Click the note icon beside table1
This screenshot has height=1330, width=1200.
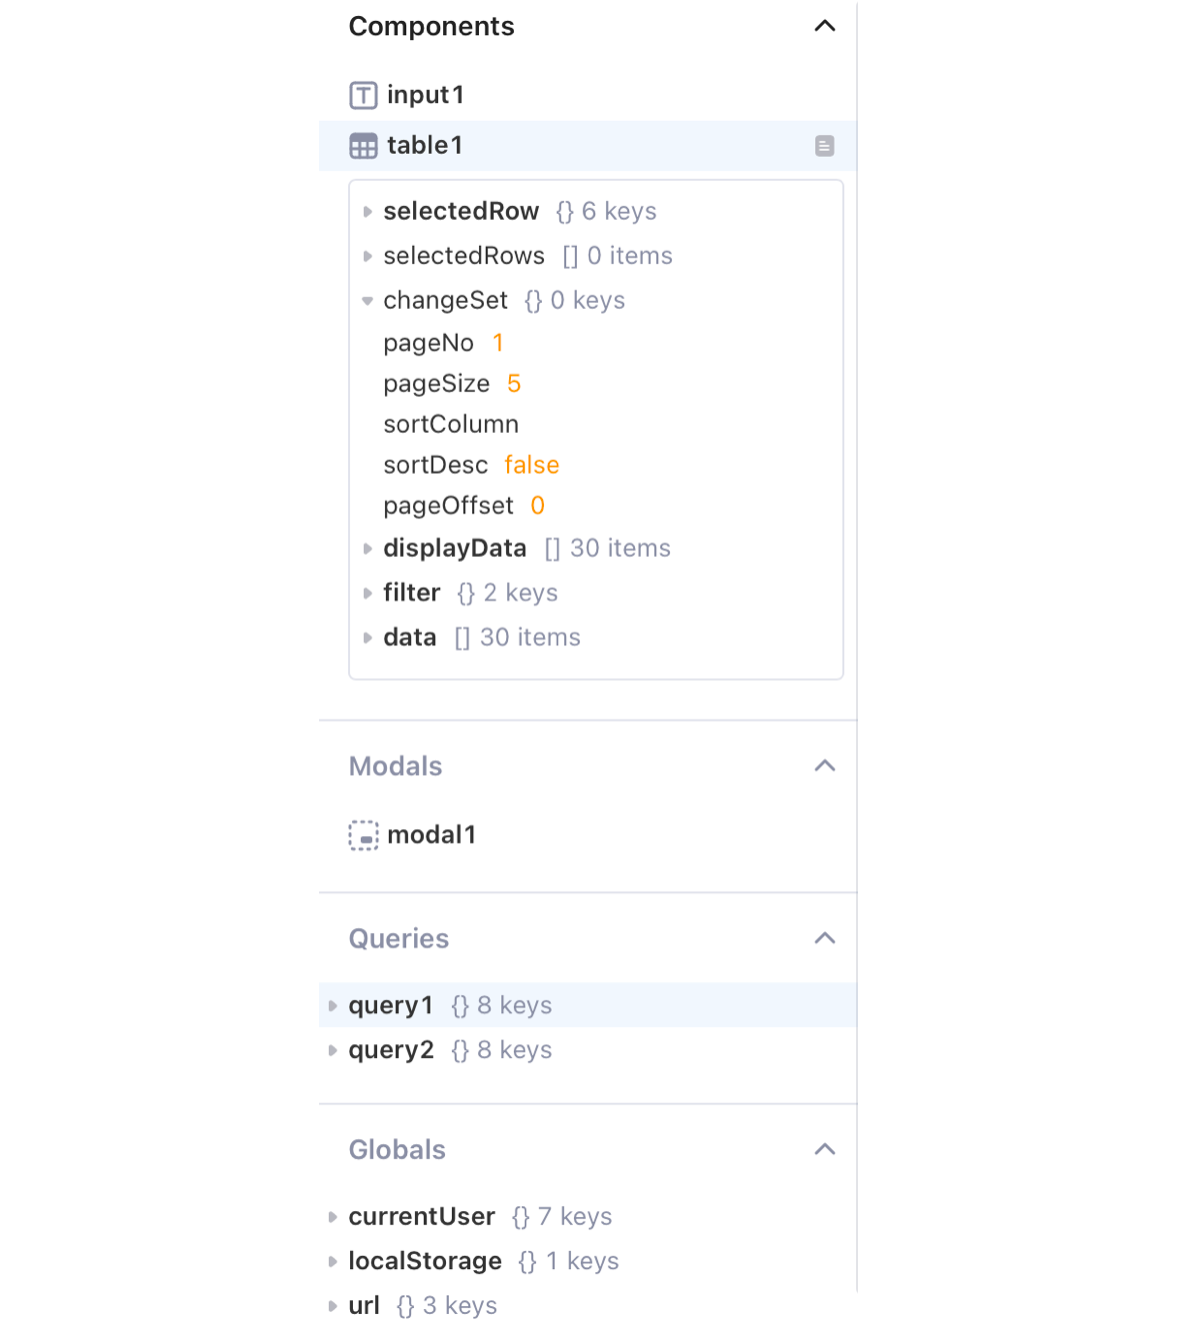pyautogui.click(x=824, y=146)
